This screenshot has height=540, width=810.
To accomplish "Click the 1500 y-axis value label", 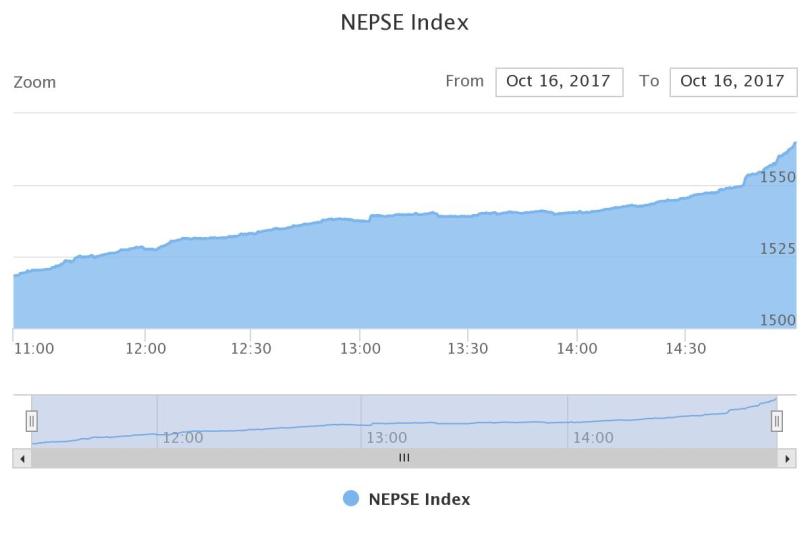I will coord(778,321).
